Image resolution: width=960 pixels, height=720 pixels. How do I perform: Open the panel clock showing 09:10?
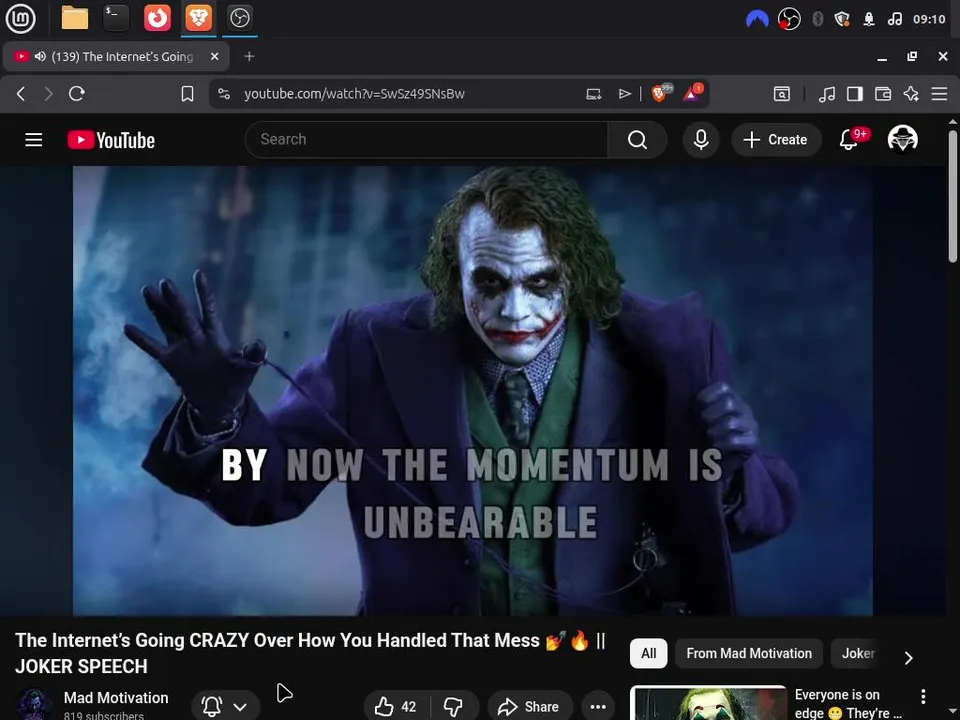tap(929, 19)
